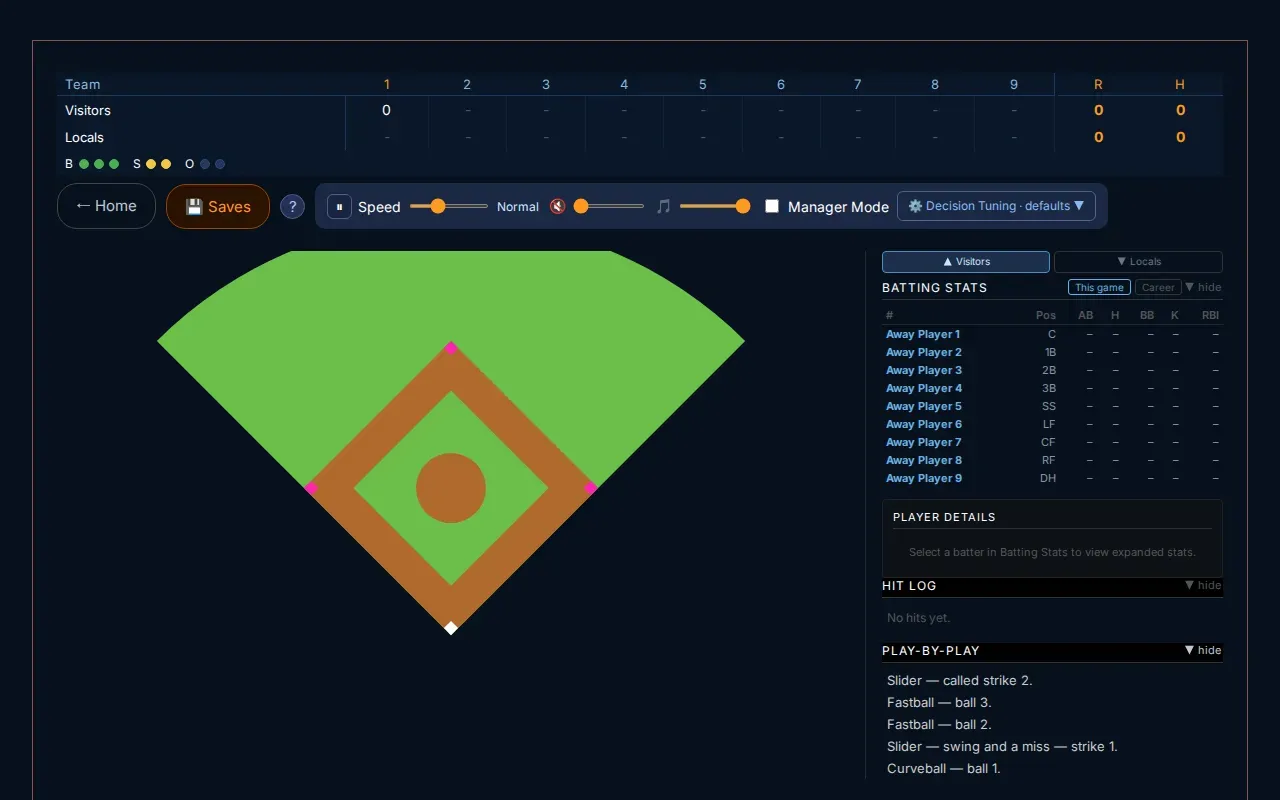
Task: Click the pink first base marker
Action: click(x=590, y=488)
